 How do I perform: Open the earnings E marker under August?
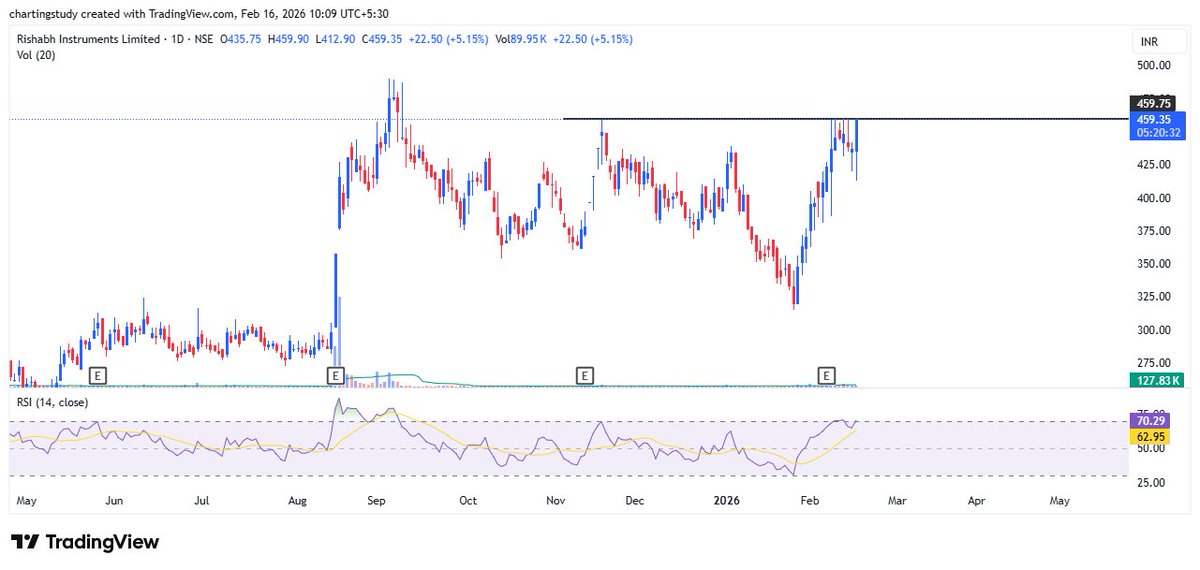click(x=336, y=375)
